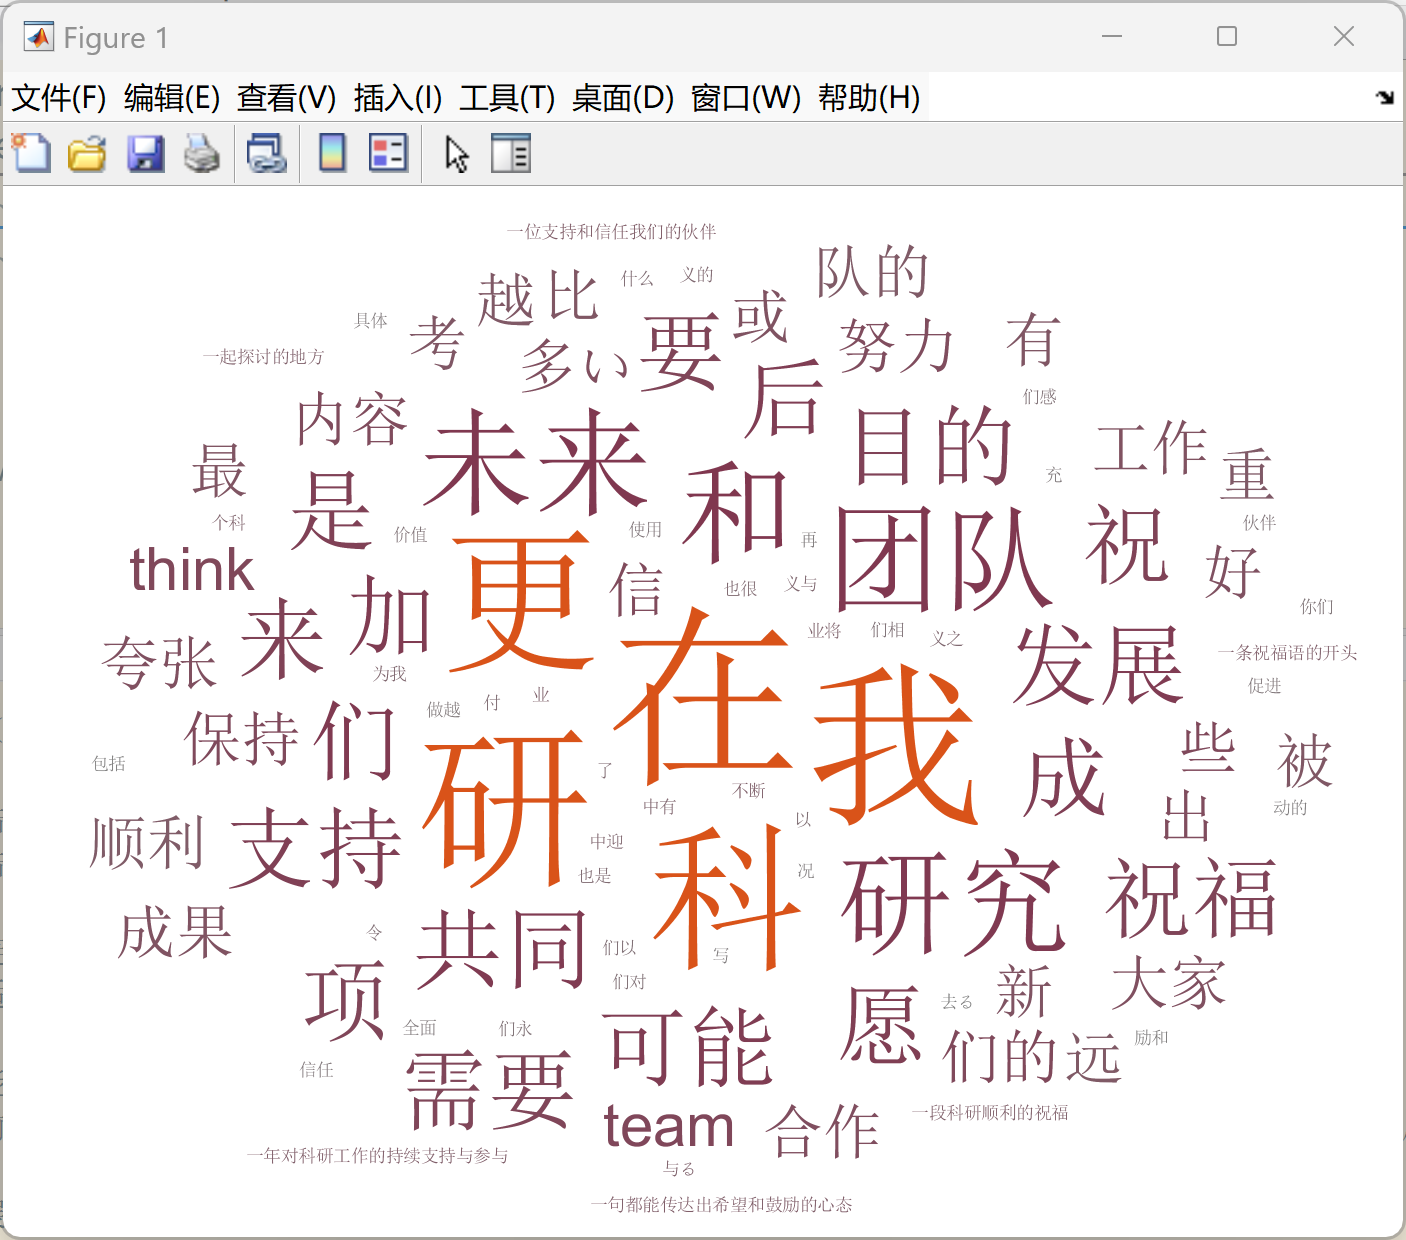
Task: Click the phrase "一句都能传达出希望和鼓励的心态"
Action: coord(722,1205)
